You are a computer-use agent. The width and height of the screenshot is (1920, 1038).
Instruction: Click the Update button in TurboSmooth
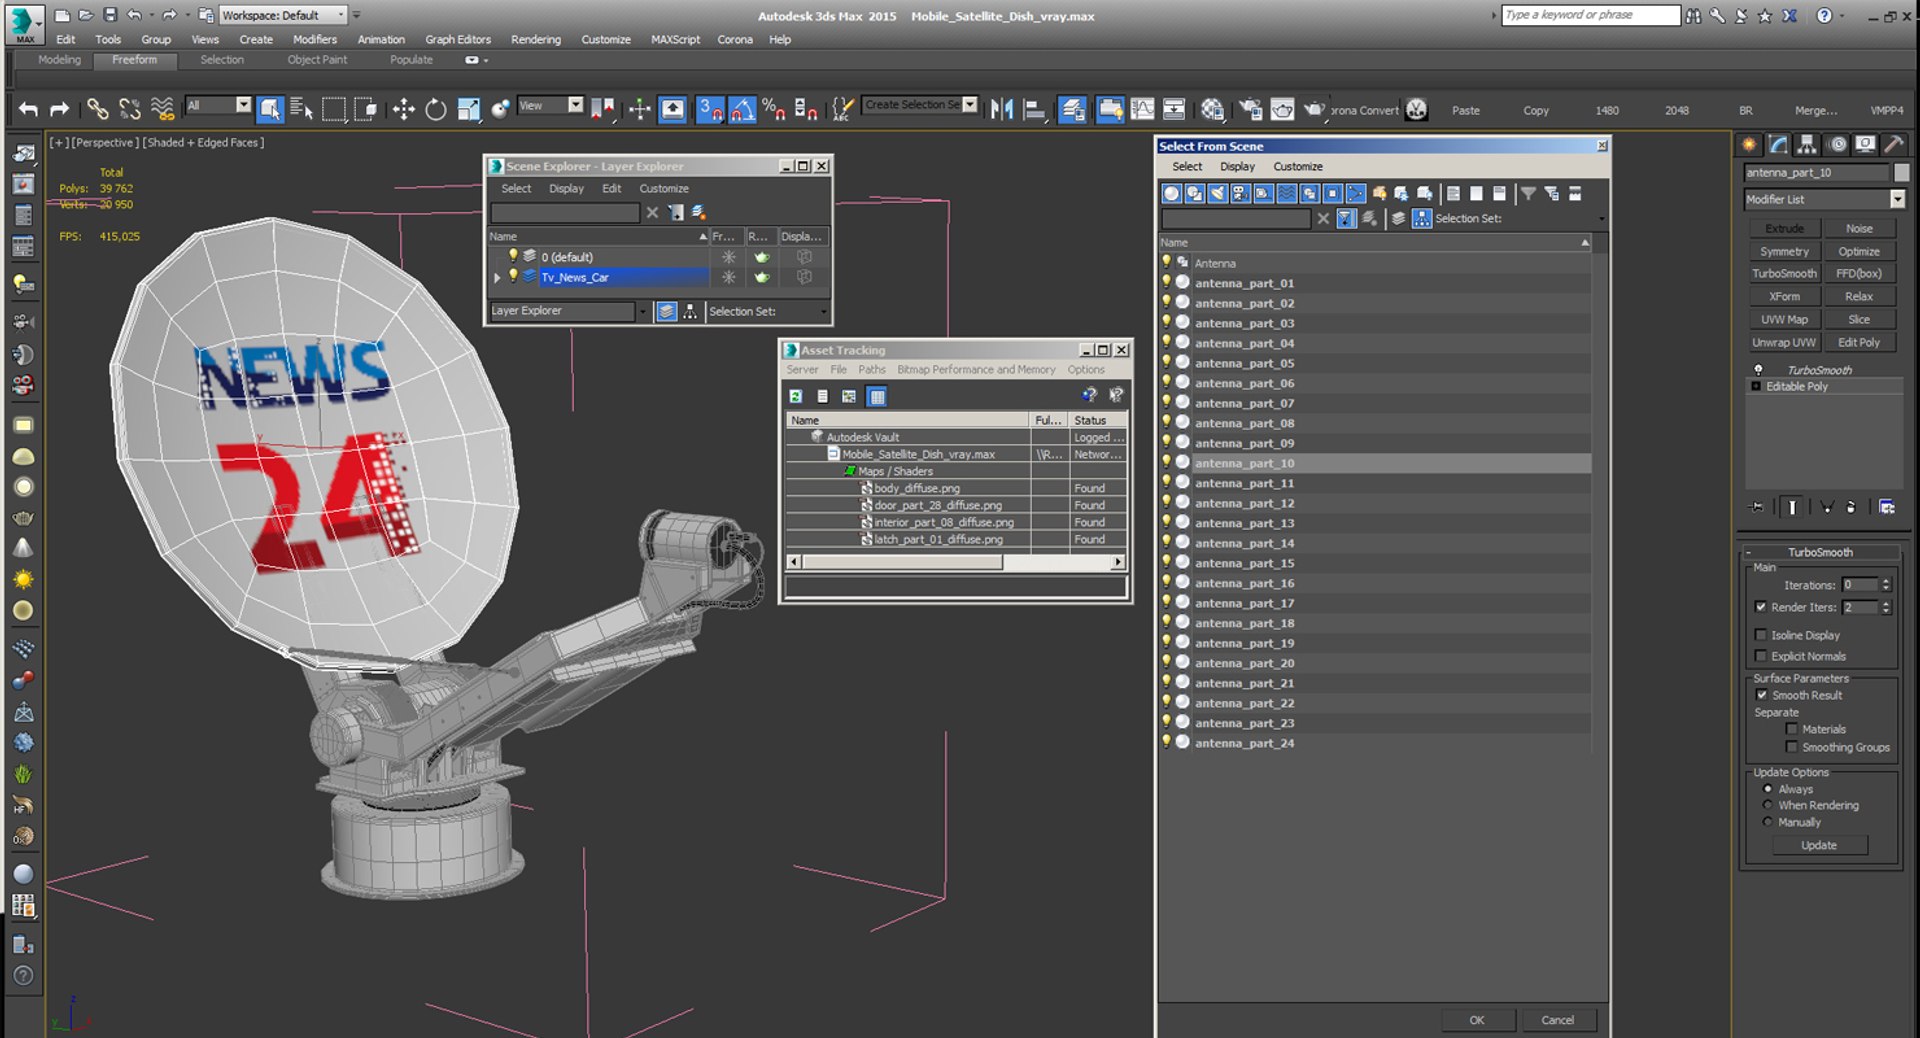point(1819,845)
